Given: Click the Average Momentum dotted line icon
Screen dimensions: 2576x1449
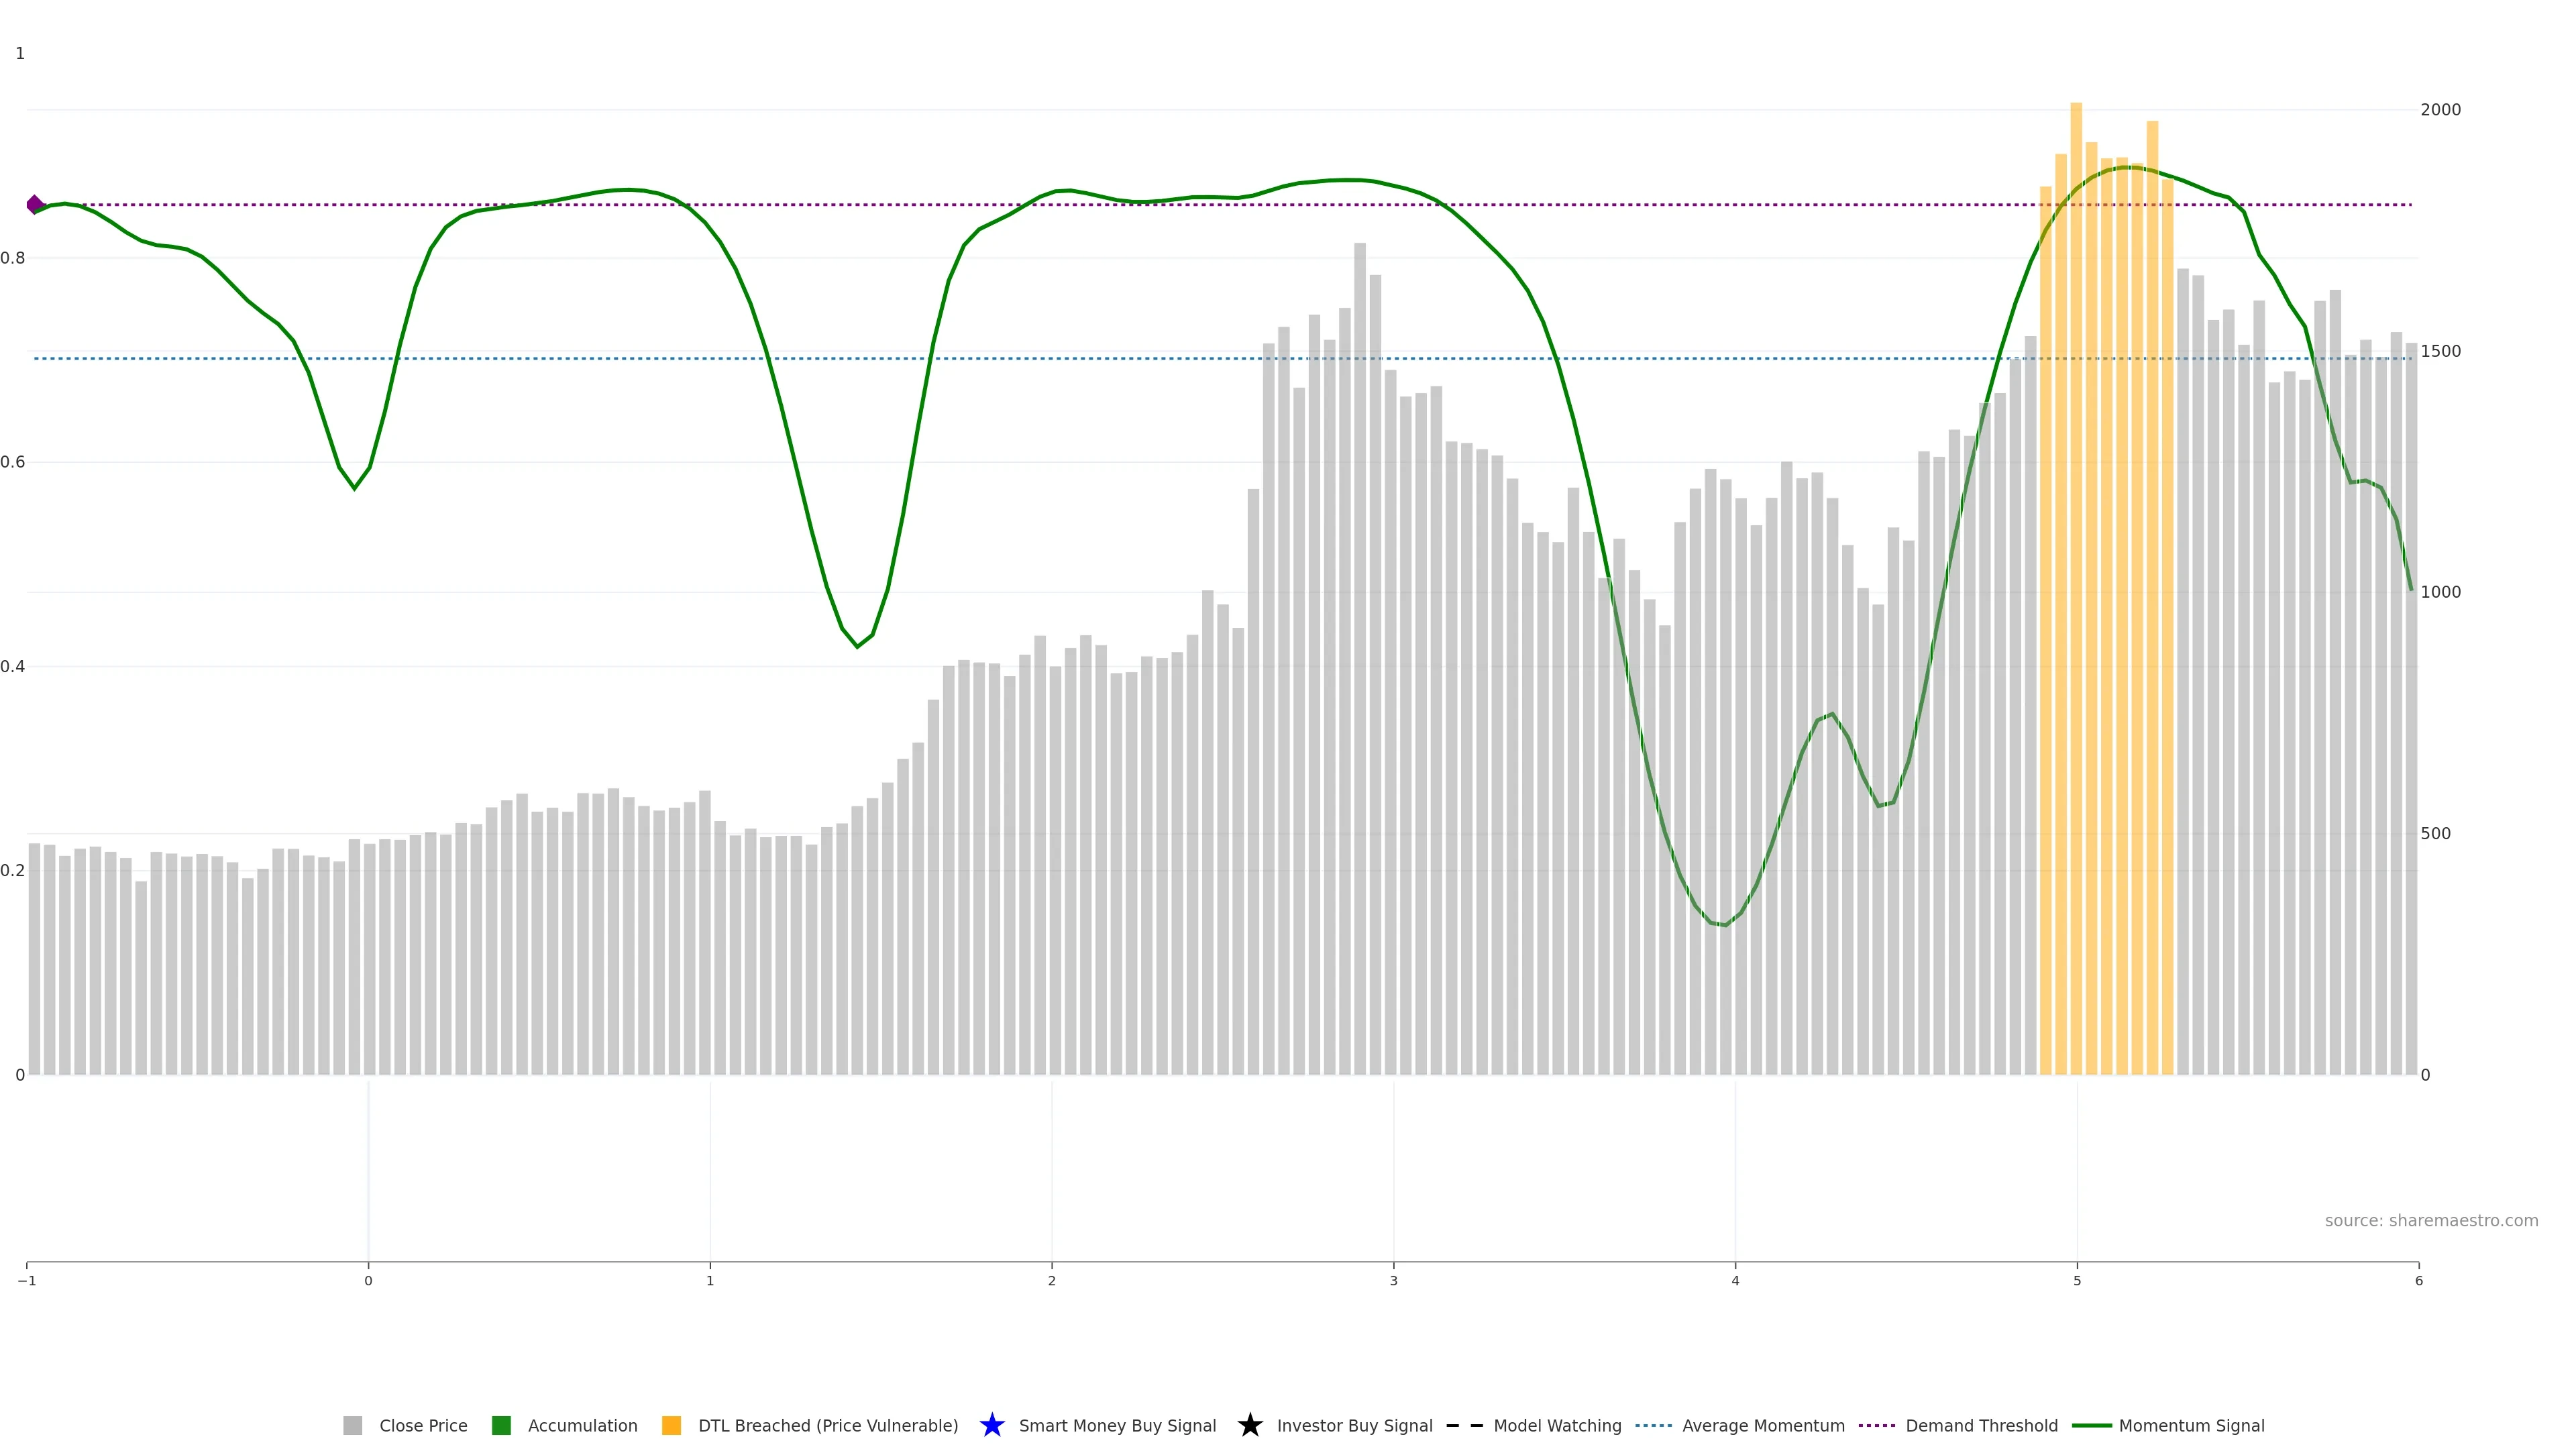Looking at the screenshot, I should click(x=1653, y=1425).
